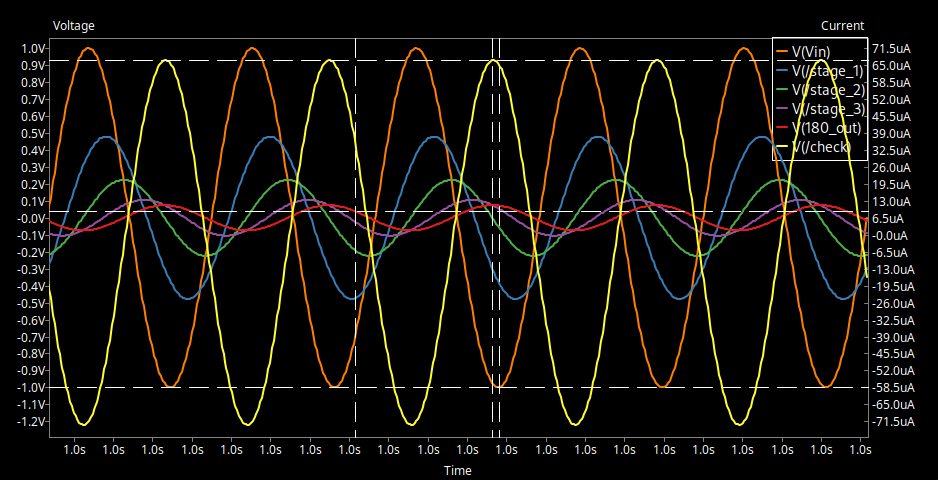
Task: Click blue stage_1 legend color marker
Action: [x=782, y=70]
